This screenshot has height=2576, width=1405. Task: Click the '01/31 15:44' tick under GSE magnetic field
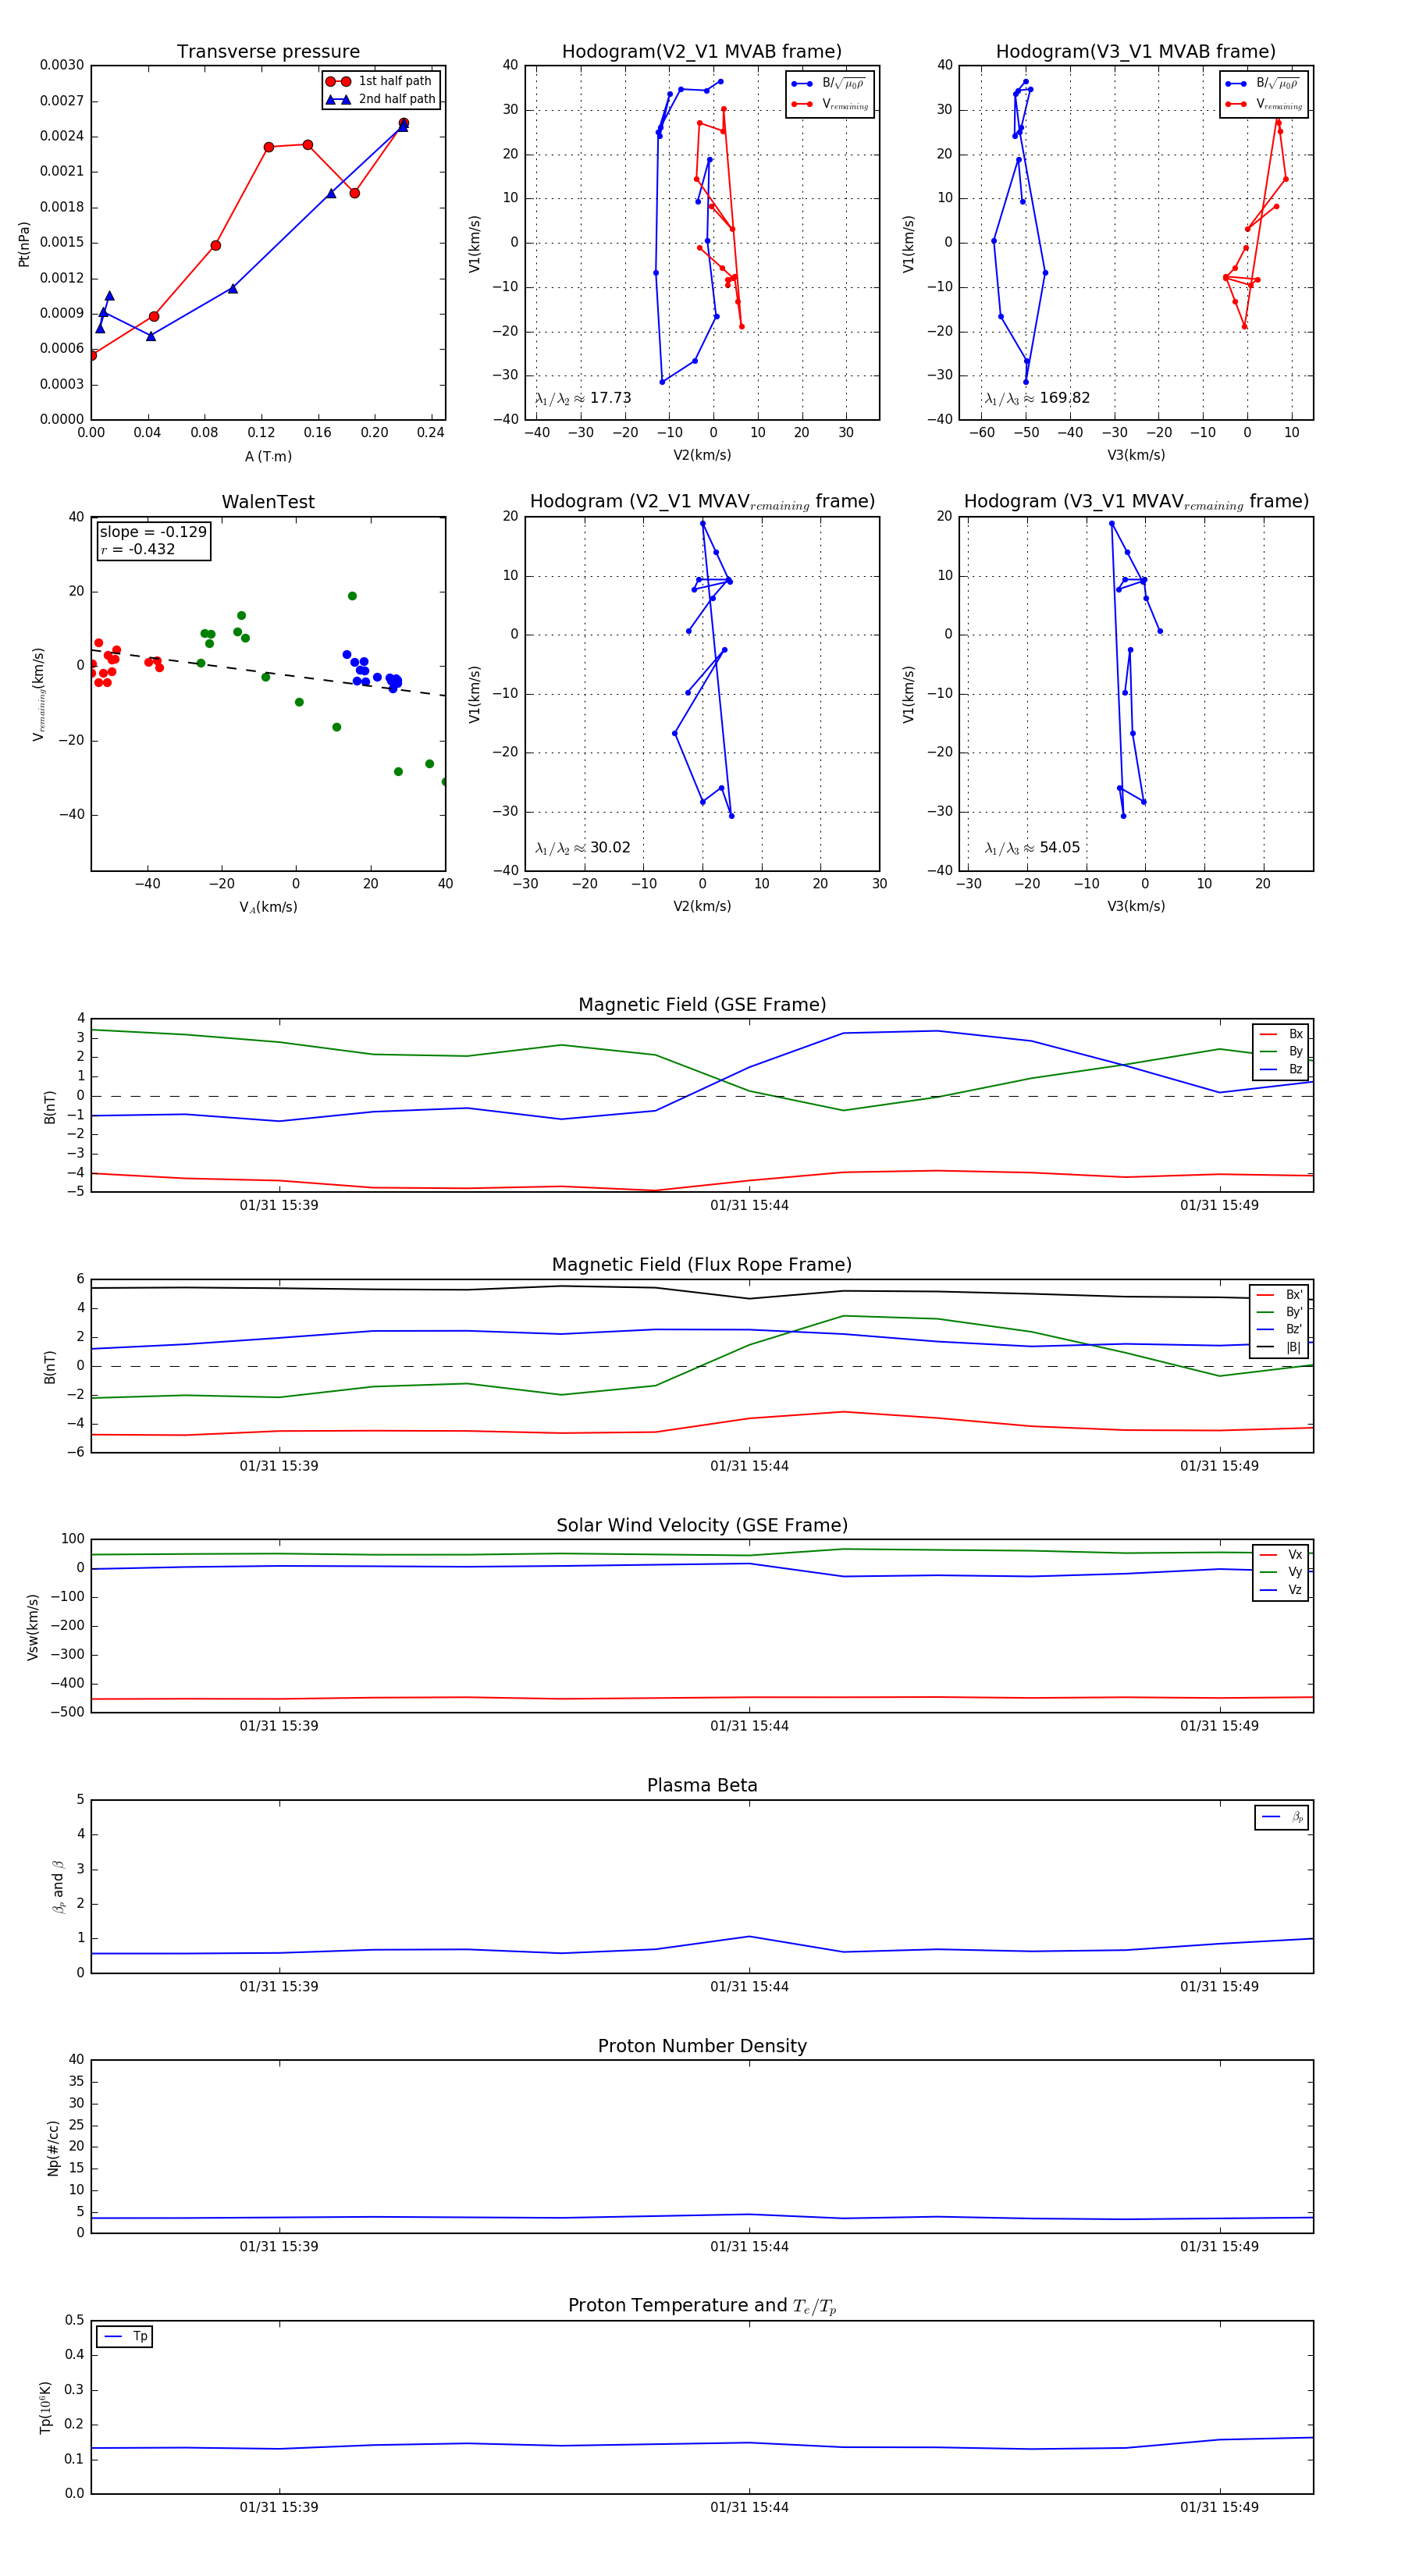pyautogui.click(x=749, y=1205)
